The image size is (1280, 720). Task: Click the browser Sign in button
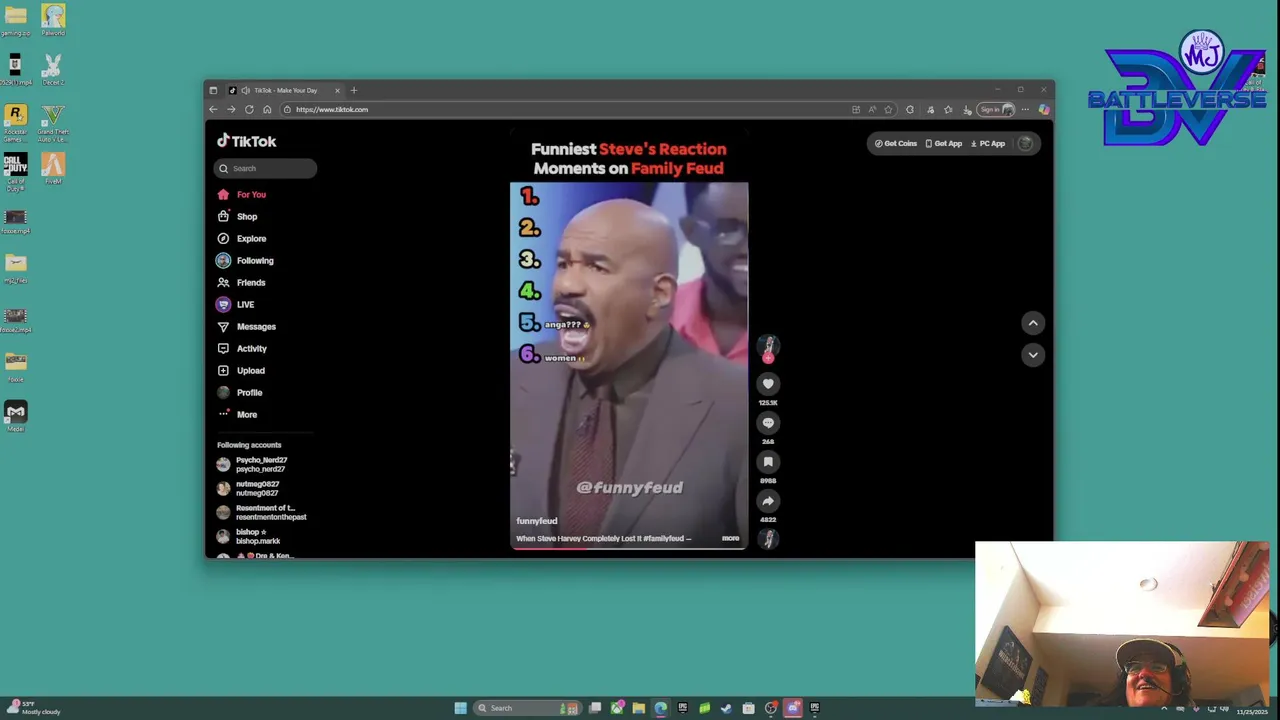(x=996, y=110)
